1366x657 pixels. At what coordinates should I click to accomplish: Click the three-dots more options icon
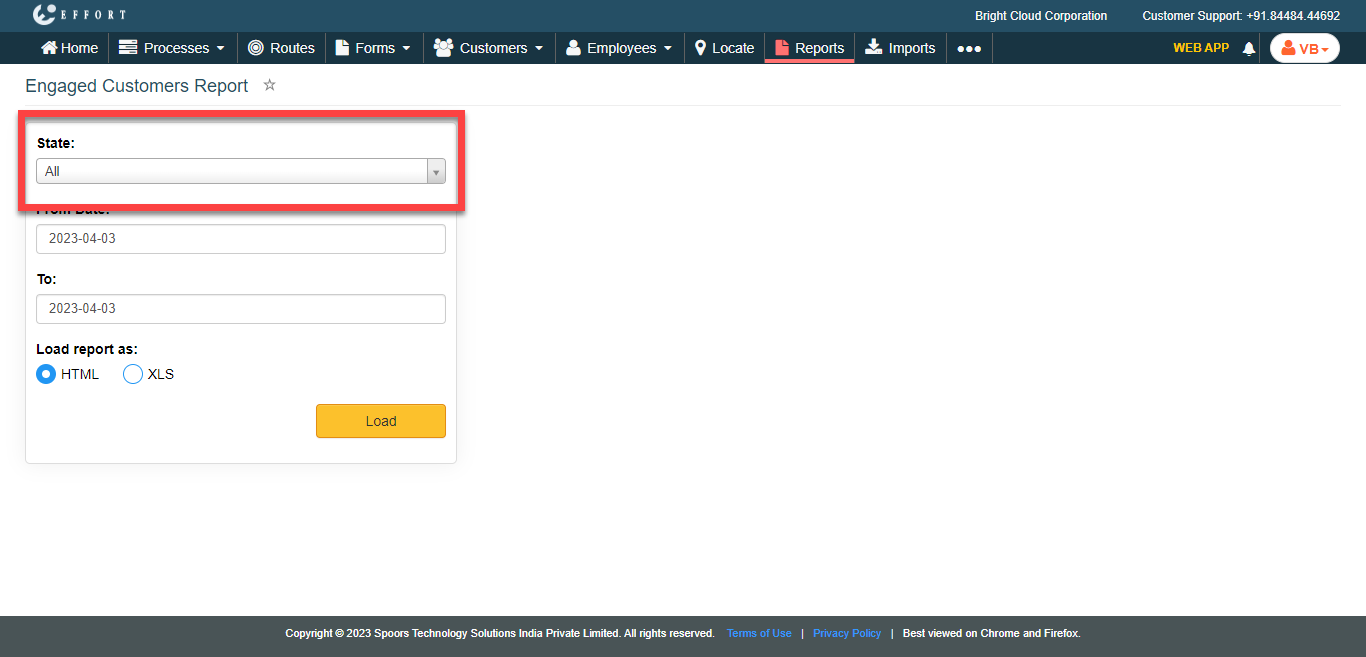pos(968,48)
